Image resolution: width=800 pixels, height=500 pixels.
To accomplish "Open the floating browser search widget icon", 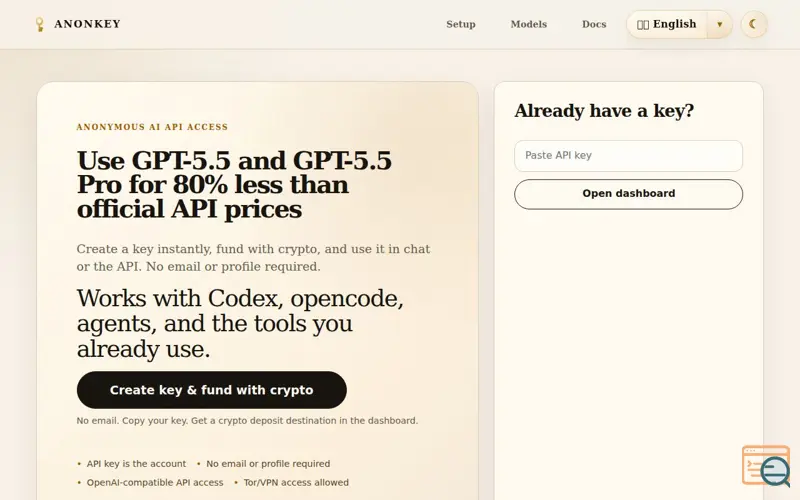I will click(765, 466).
